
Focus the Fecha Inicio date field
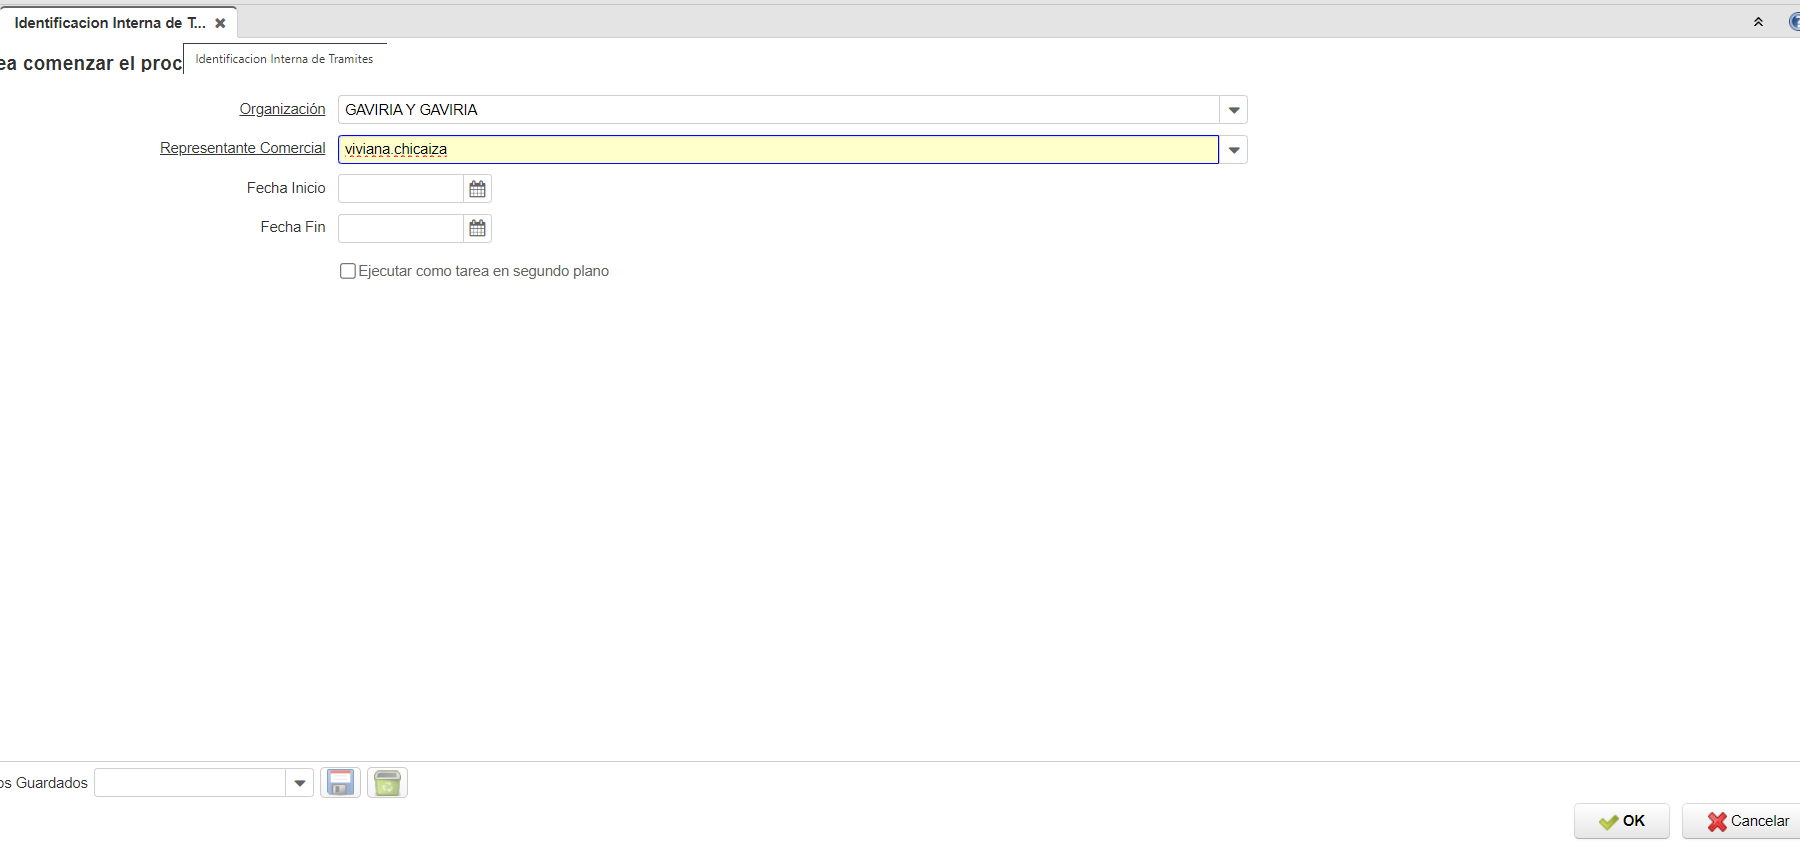[x=401, y=189]
